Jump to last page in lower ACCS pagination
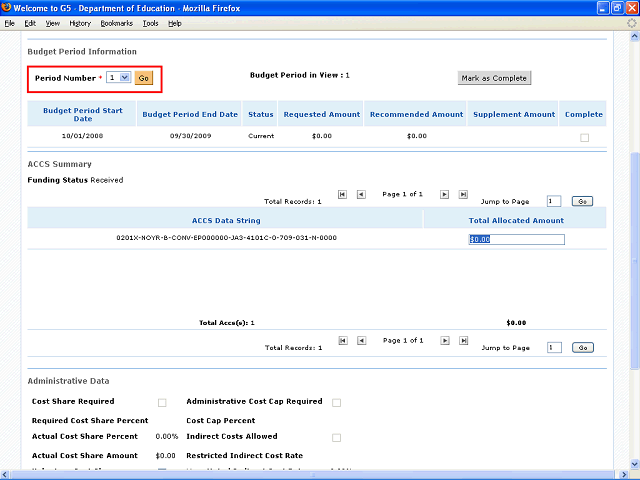The width and height of the screenshot is (640, 480). (463, 341)
